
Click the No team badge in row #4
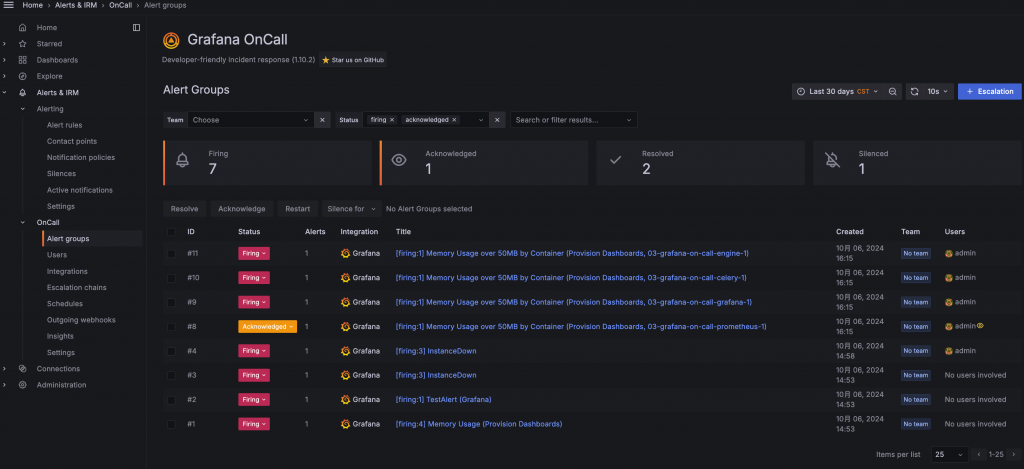(916, 351)
